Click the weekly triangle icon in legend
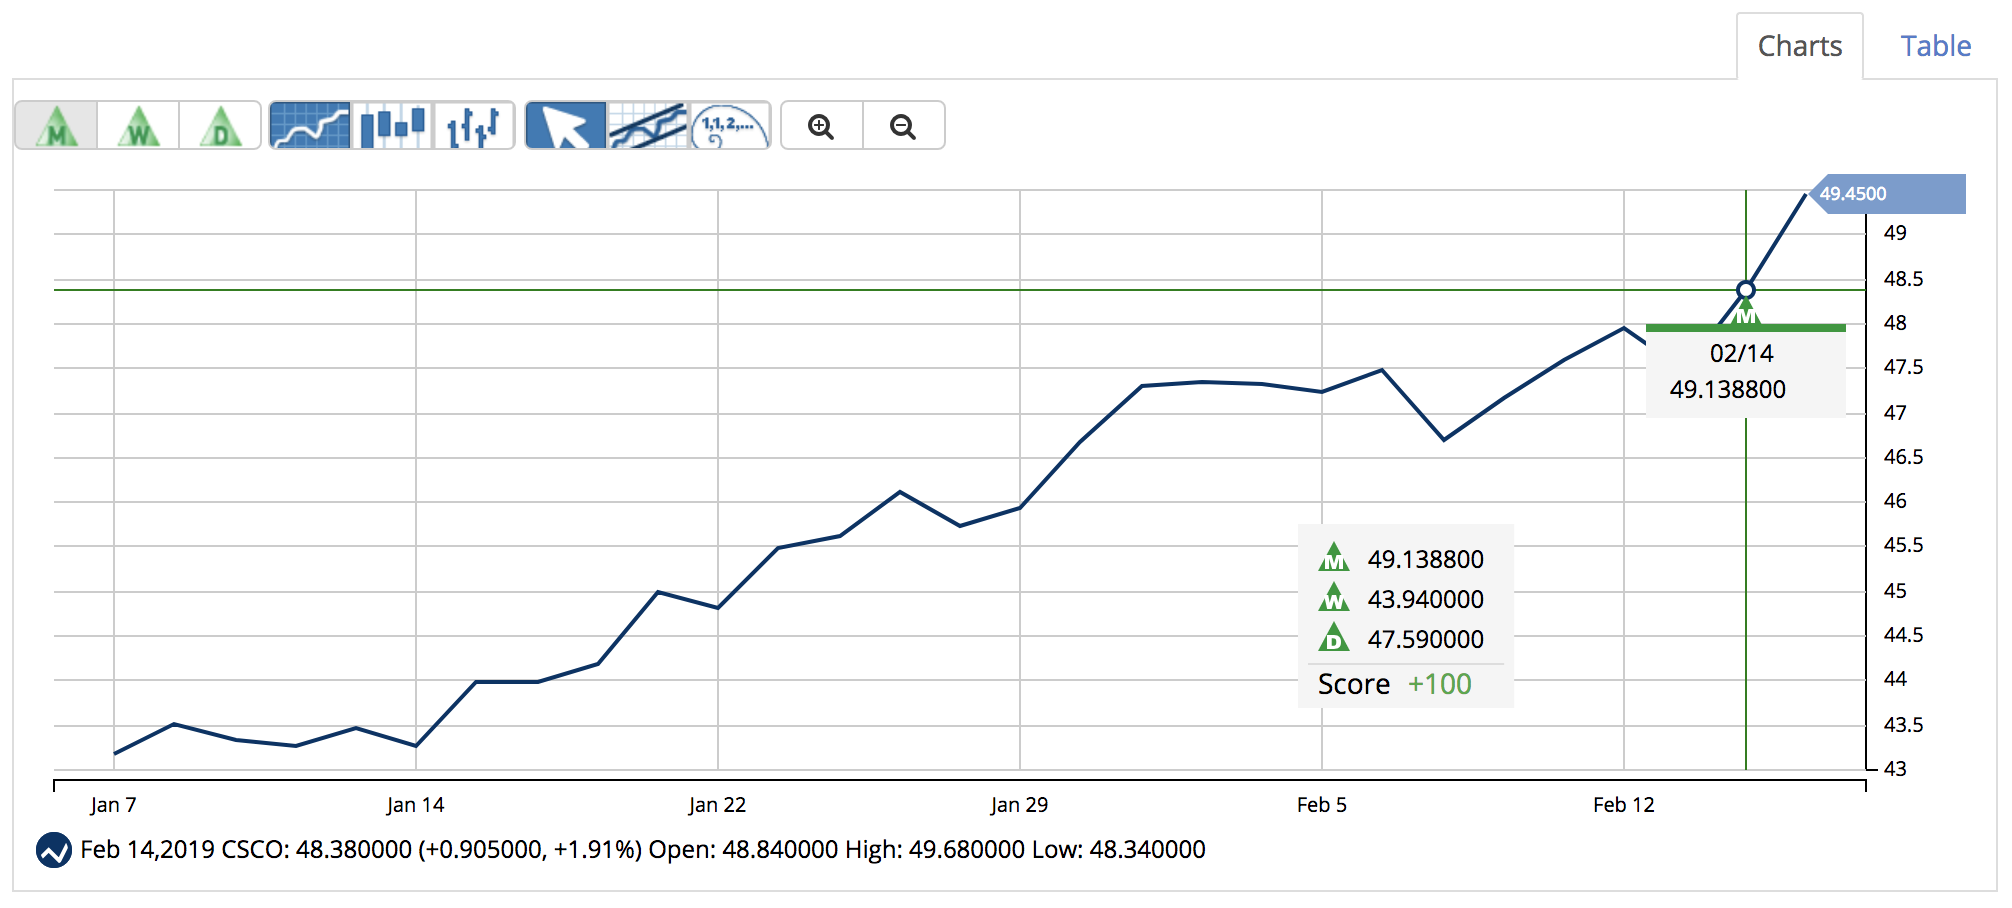This screenshot has width=2012, height=908. [1334, 597]
